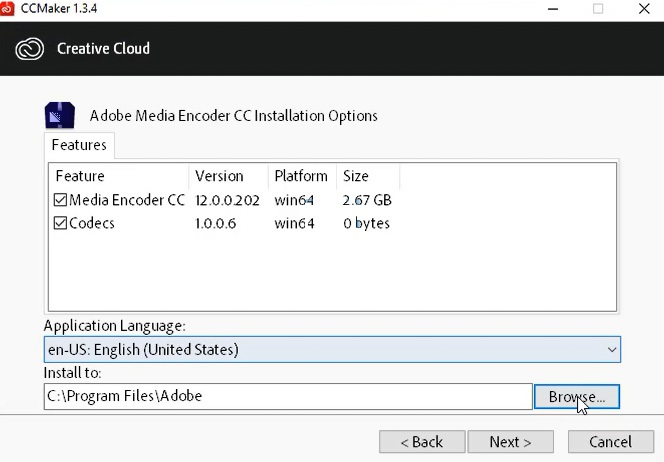
Task: Proceed by clicking Next
Action: point(510,442)
